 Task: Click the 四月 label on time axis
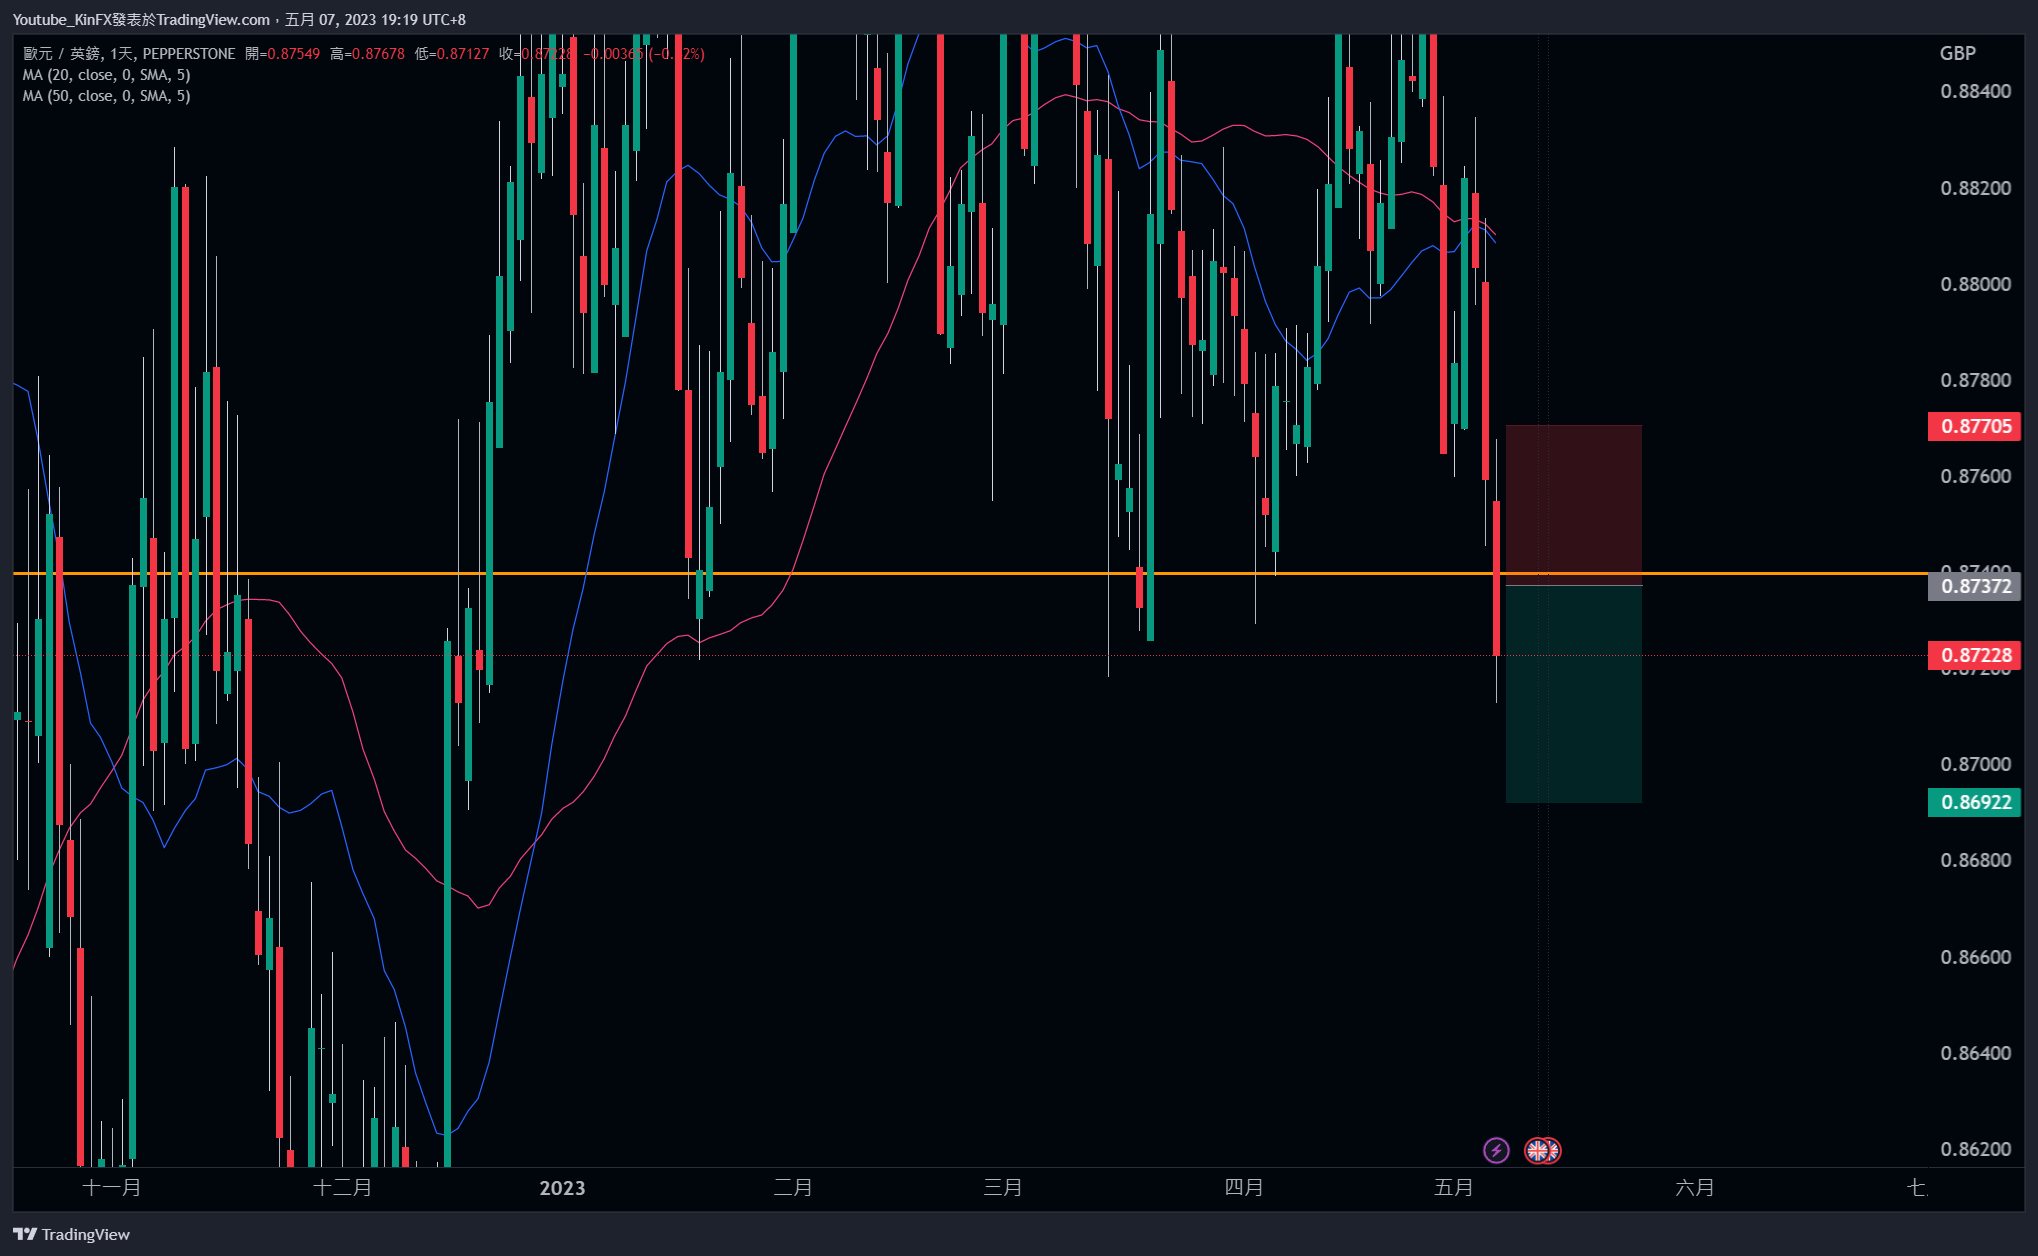pos(1244,1188)
